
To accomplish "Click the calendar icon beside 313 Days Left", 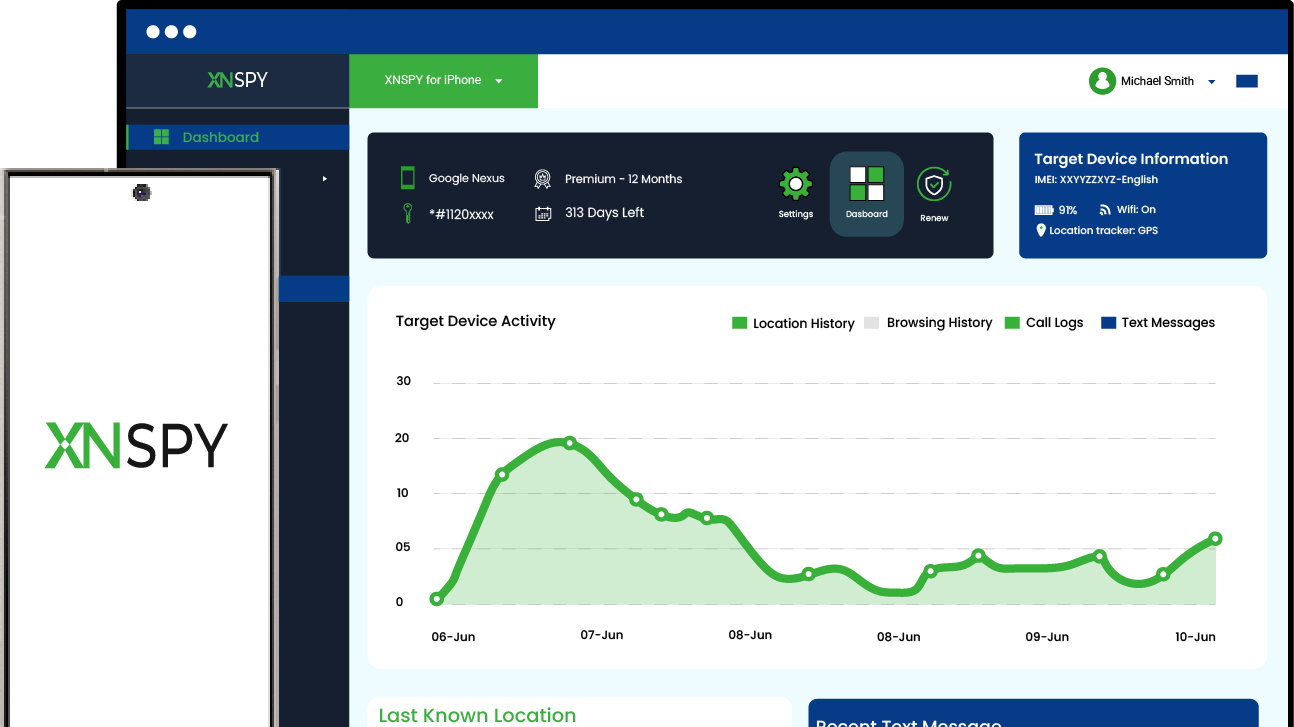I will [543, 213].
